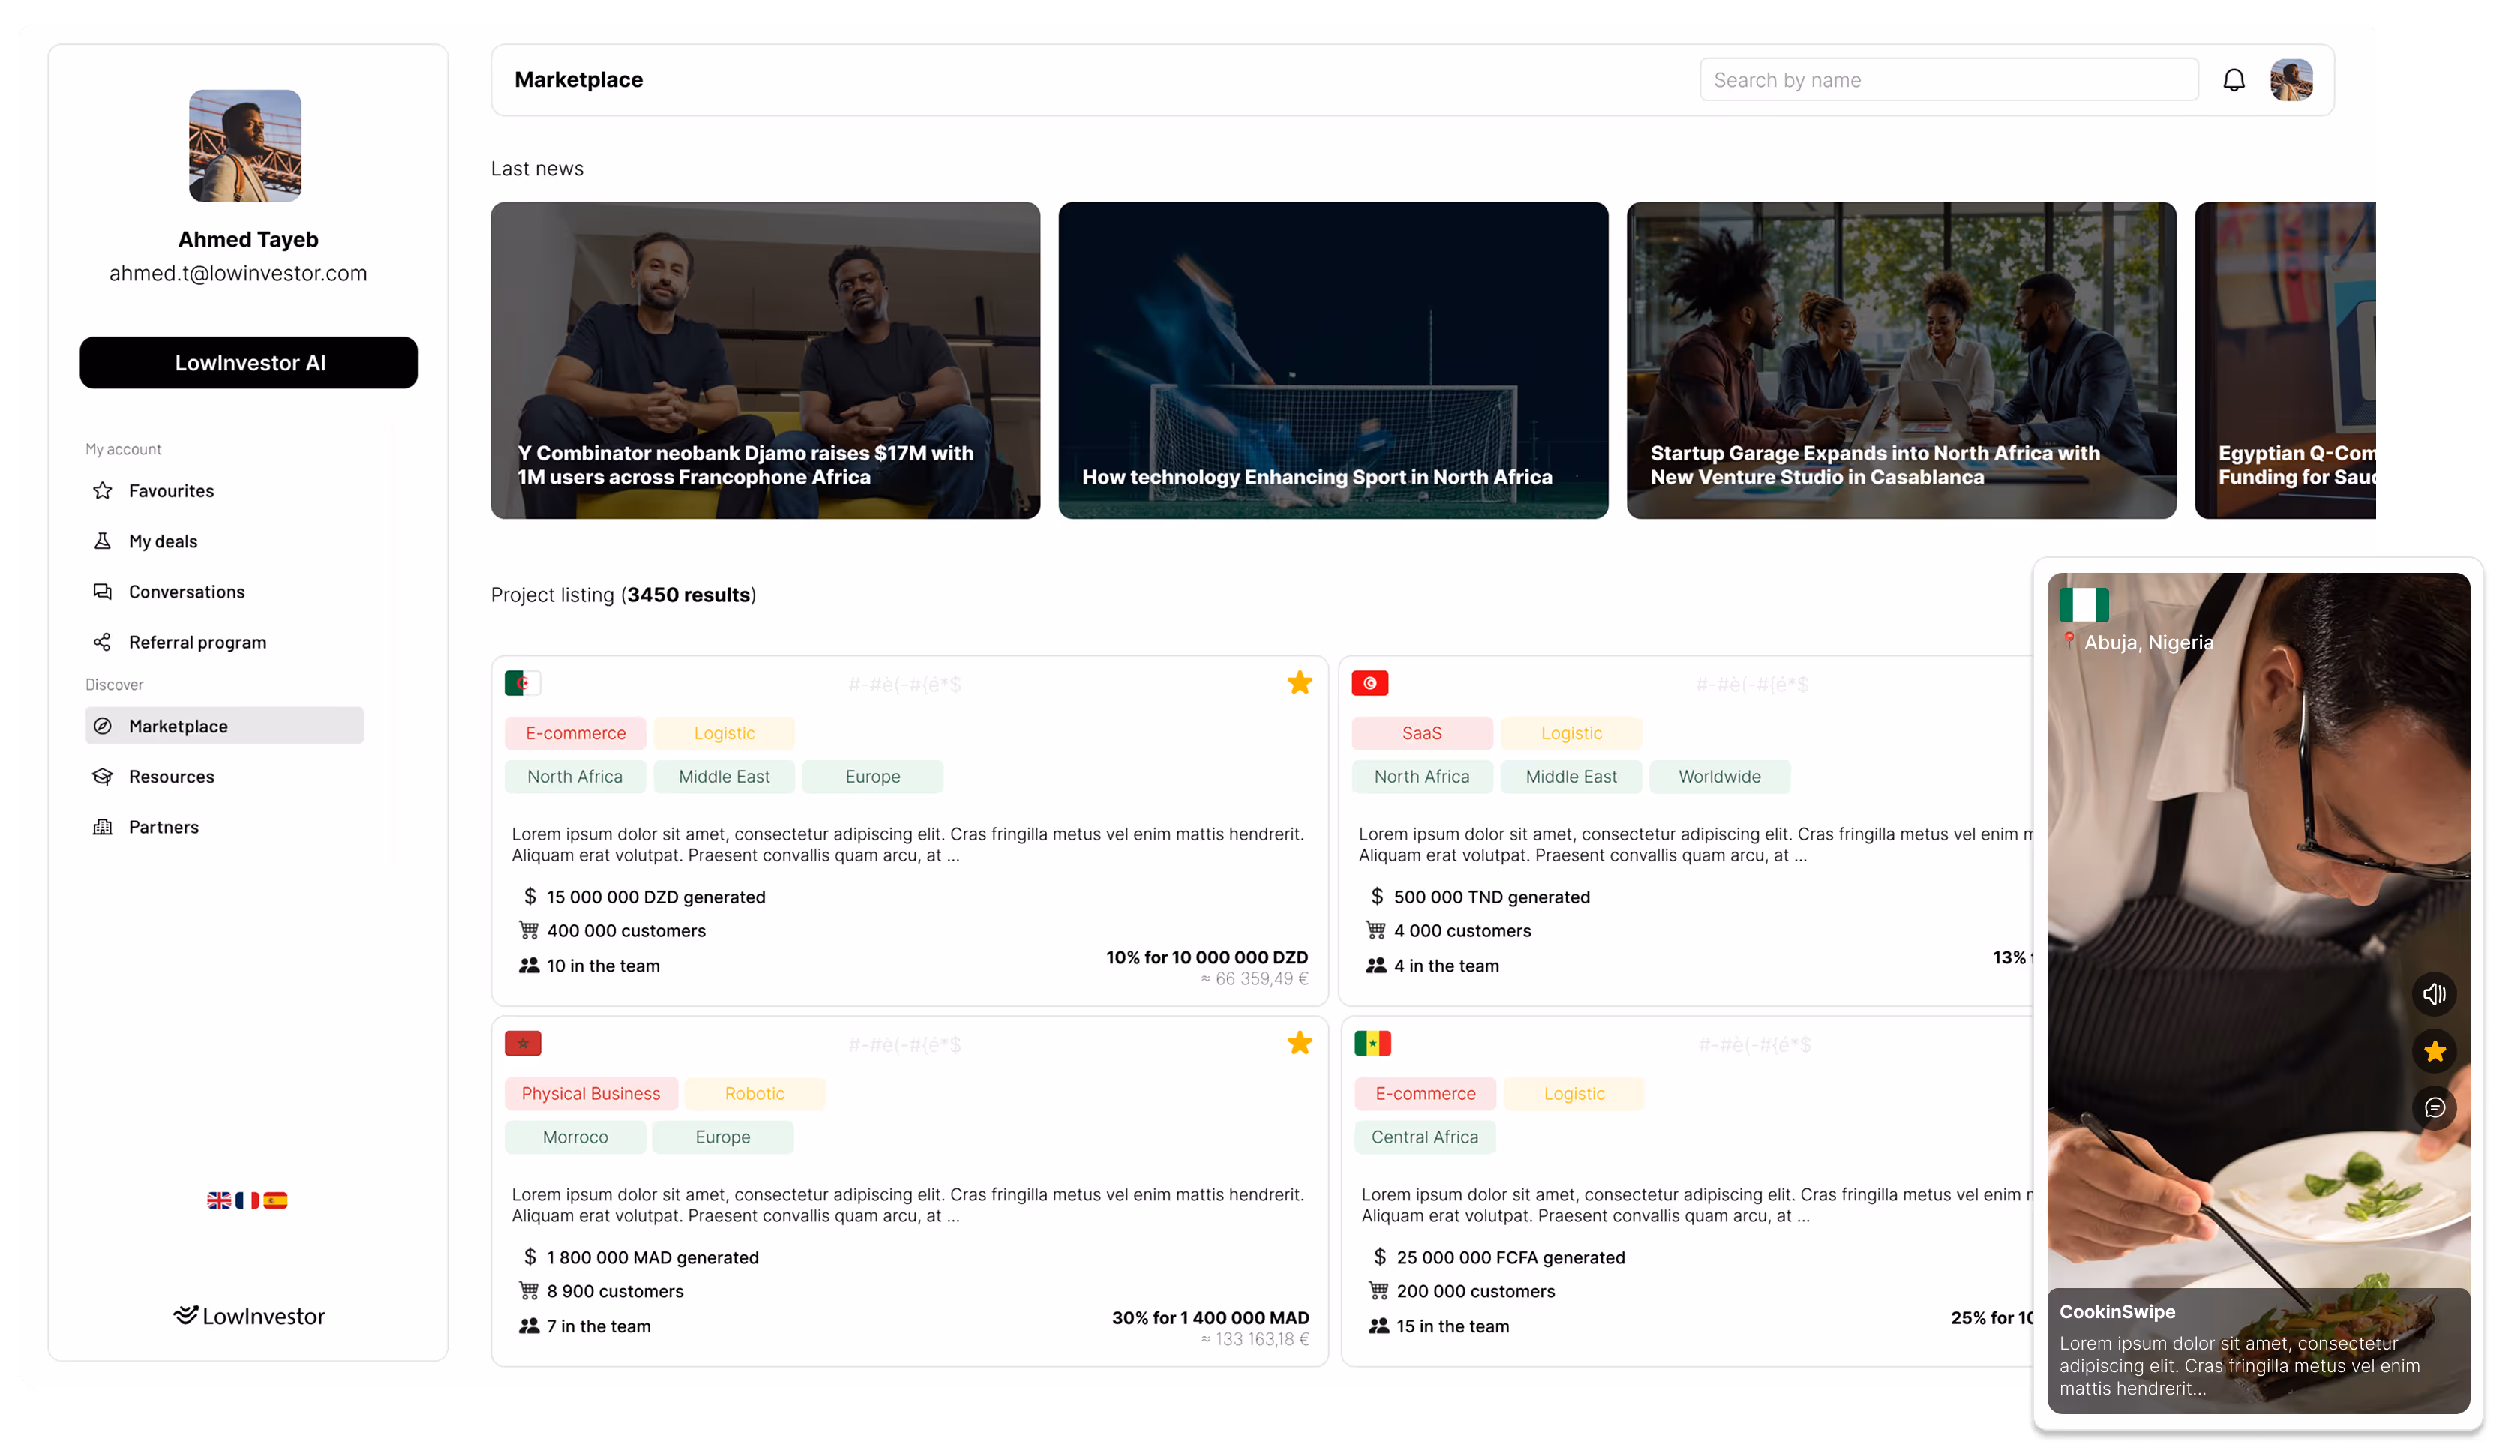Click '15 000 000 DZD generated' text
This screenshot has width=2520, height=1456.
(655, 898)
